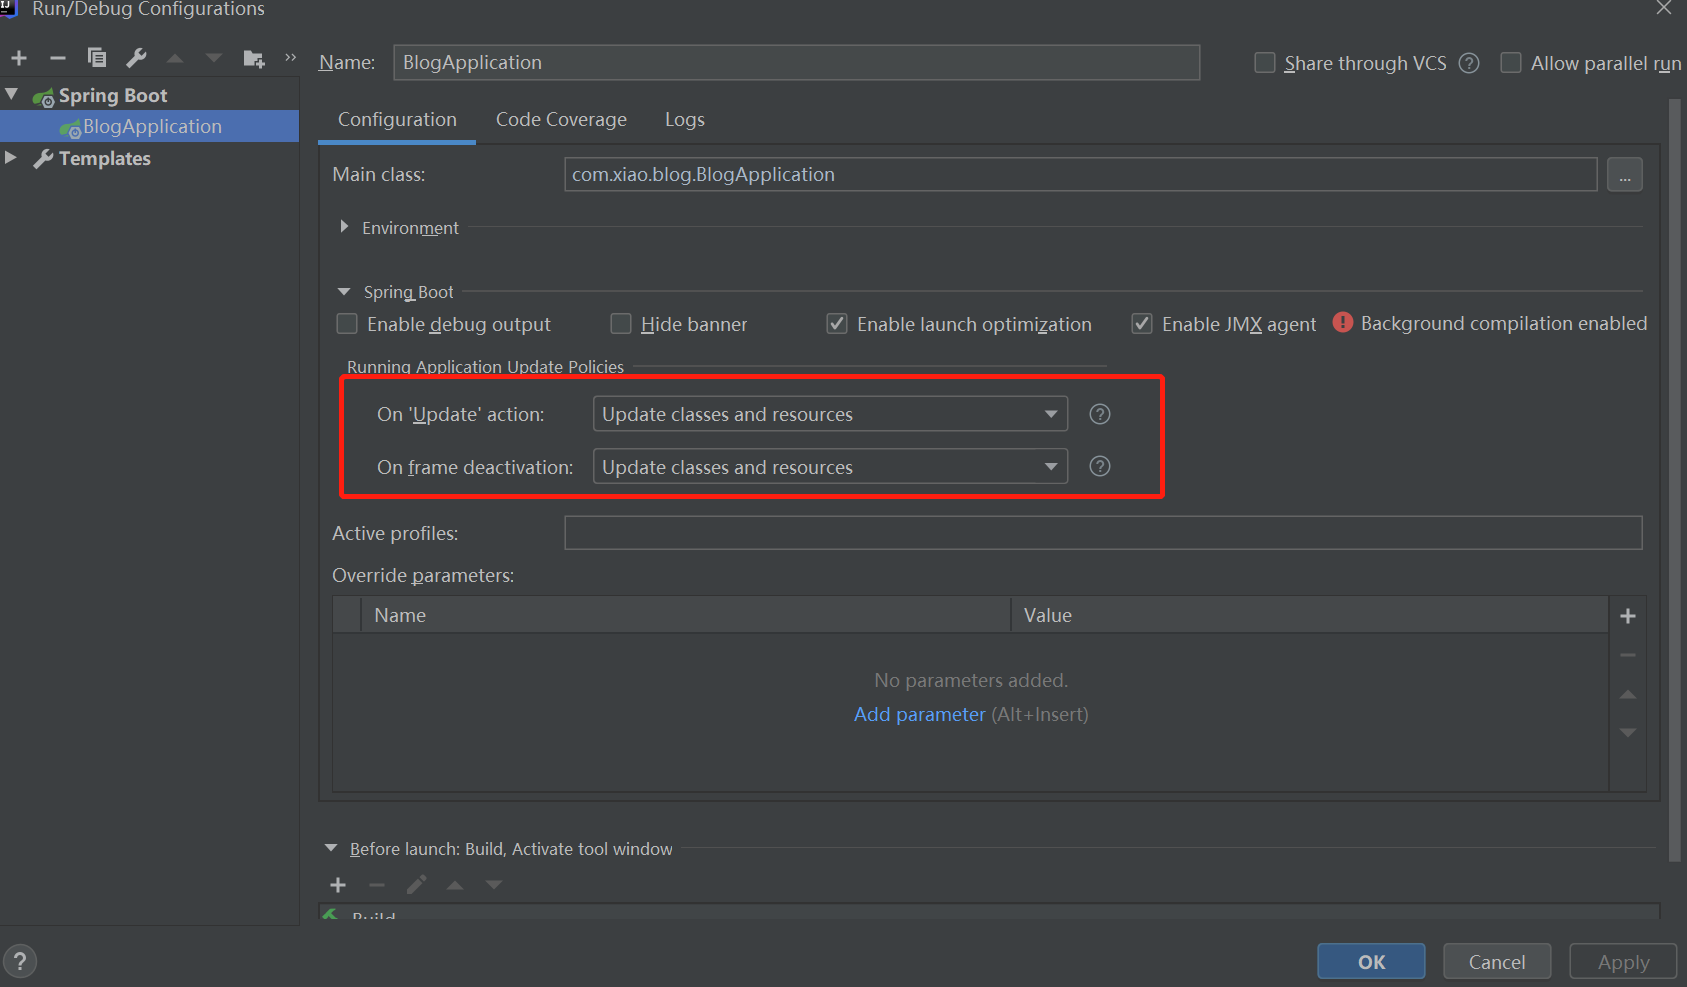Expand the Templates tree node

(x=11, y=158)
